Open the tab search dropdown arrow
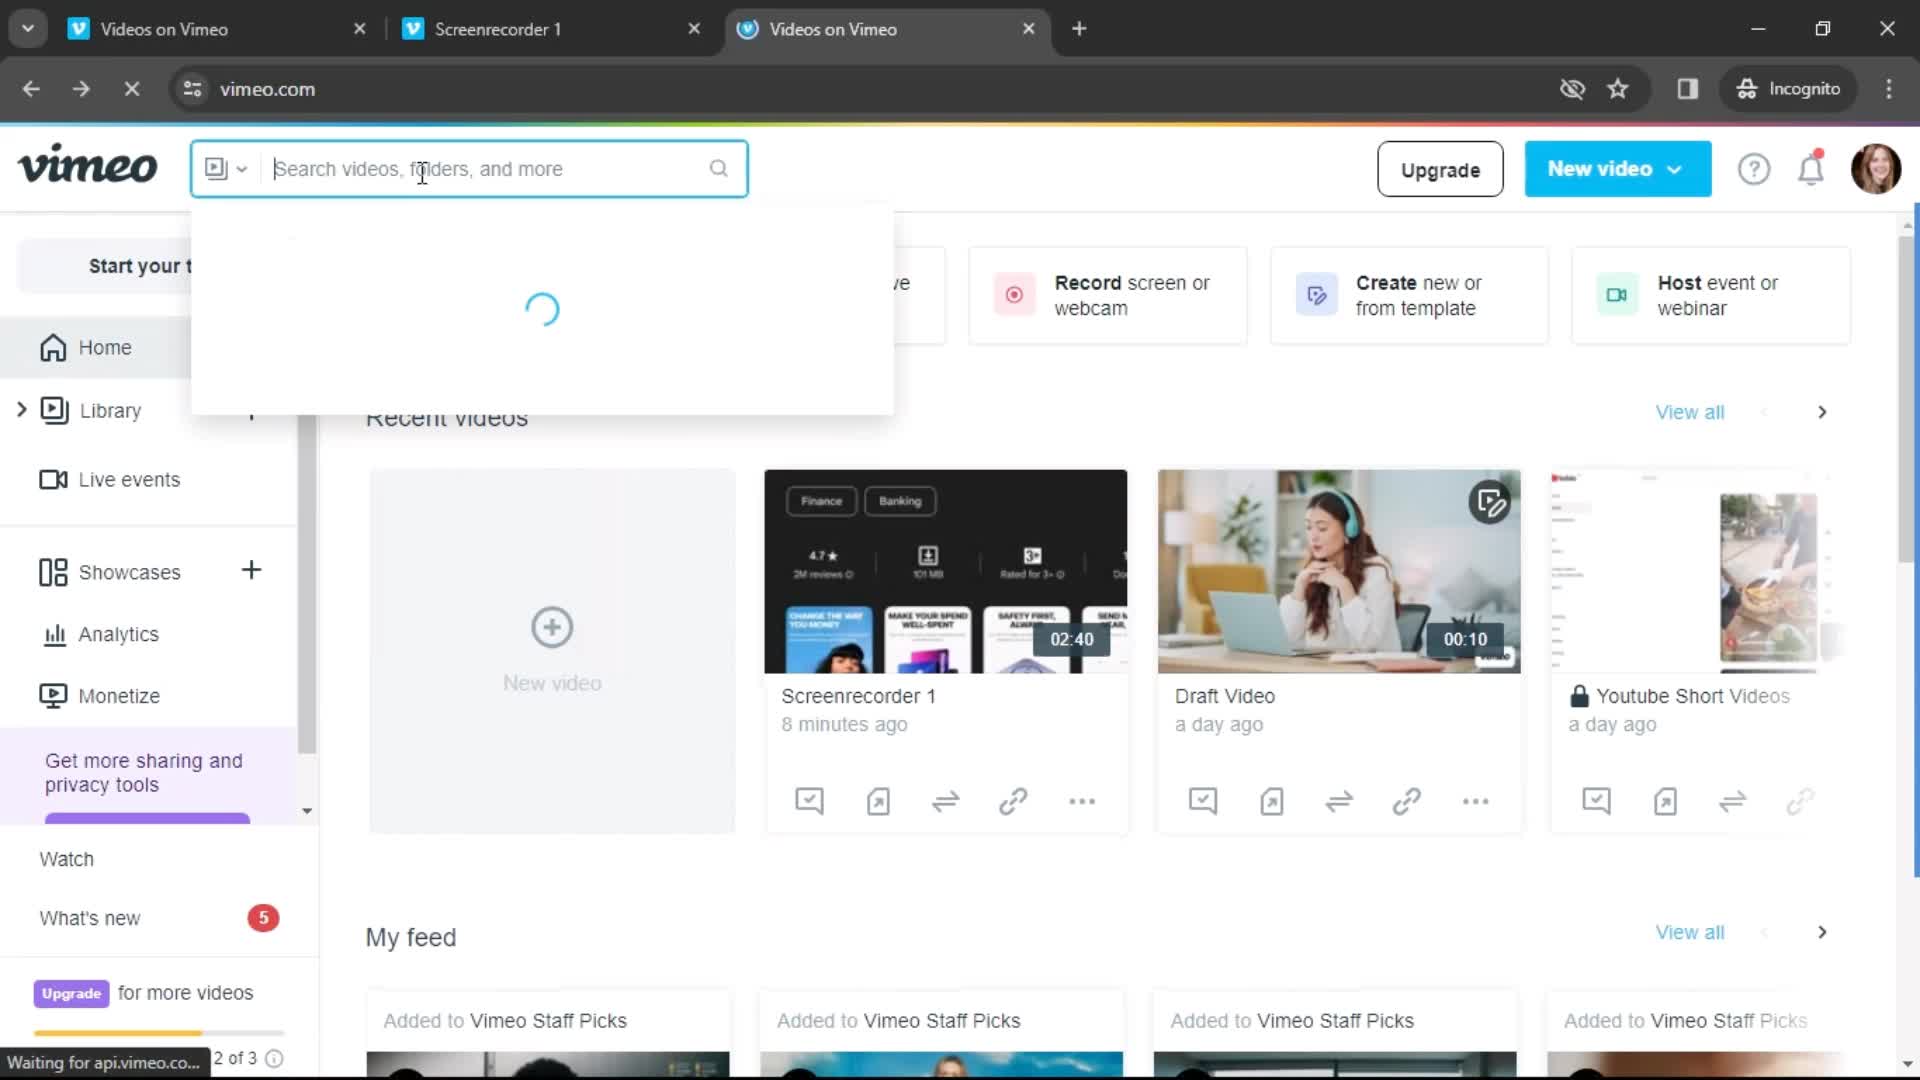1920x1080 pixels. click(x=28, y=29)
